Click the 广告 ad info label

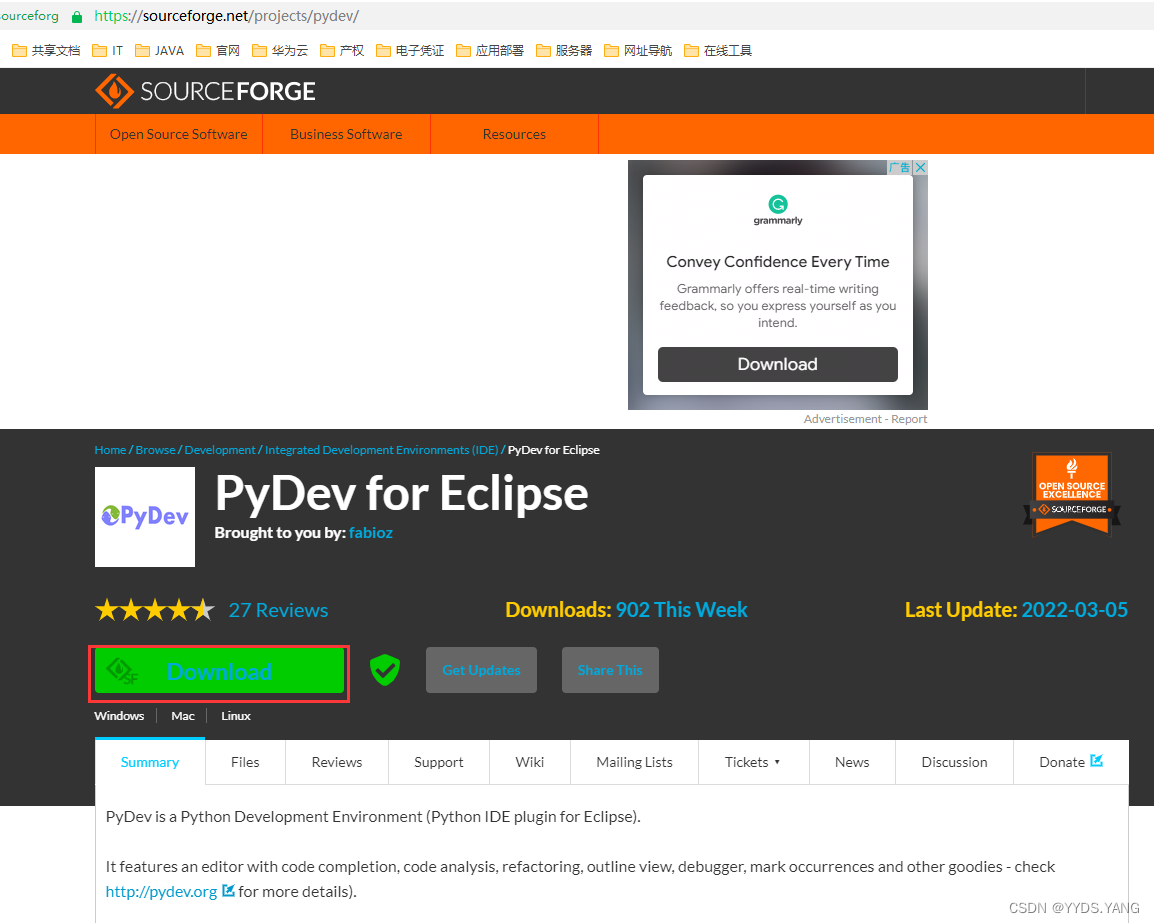tap(899, 167)
